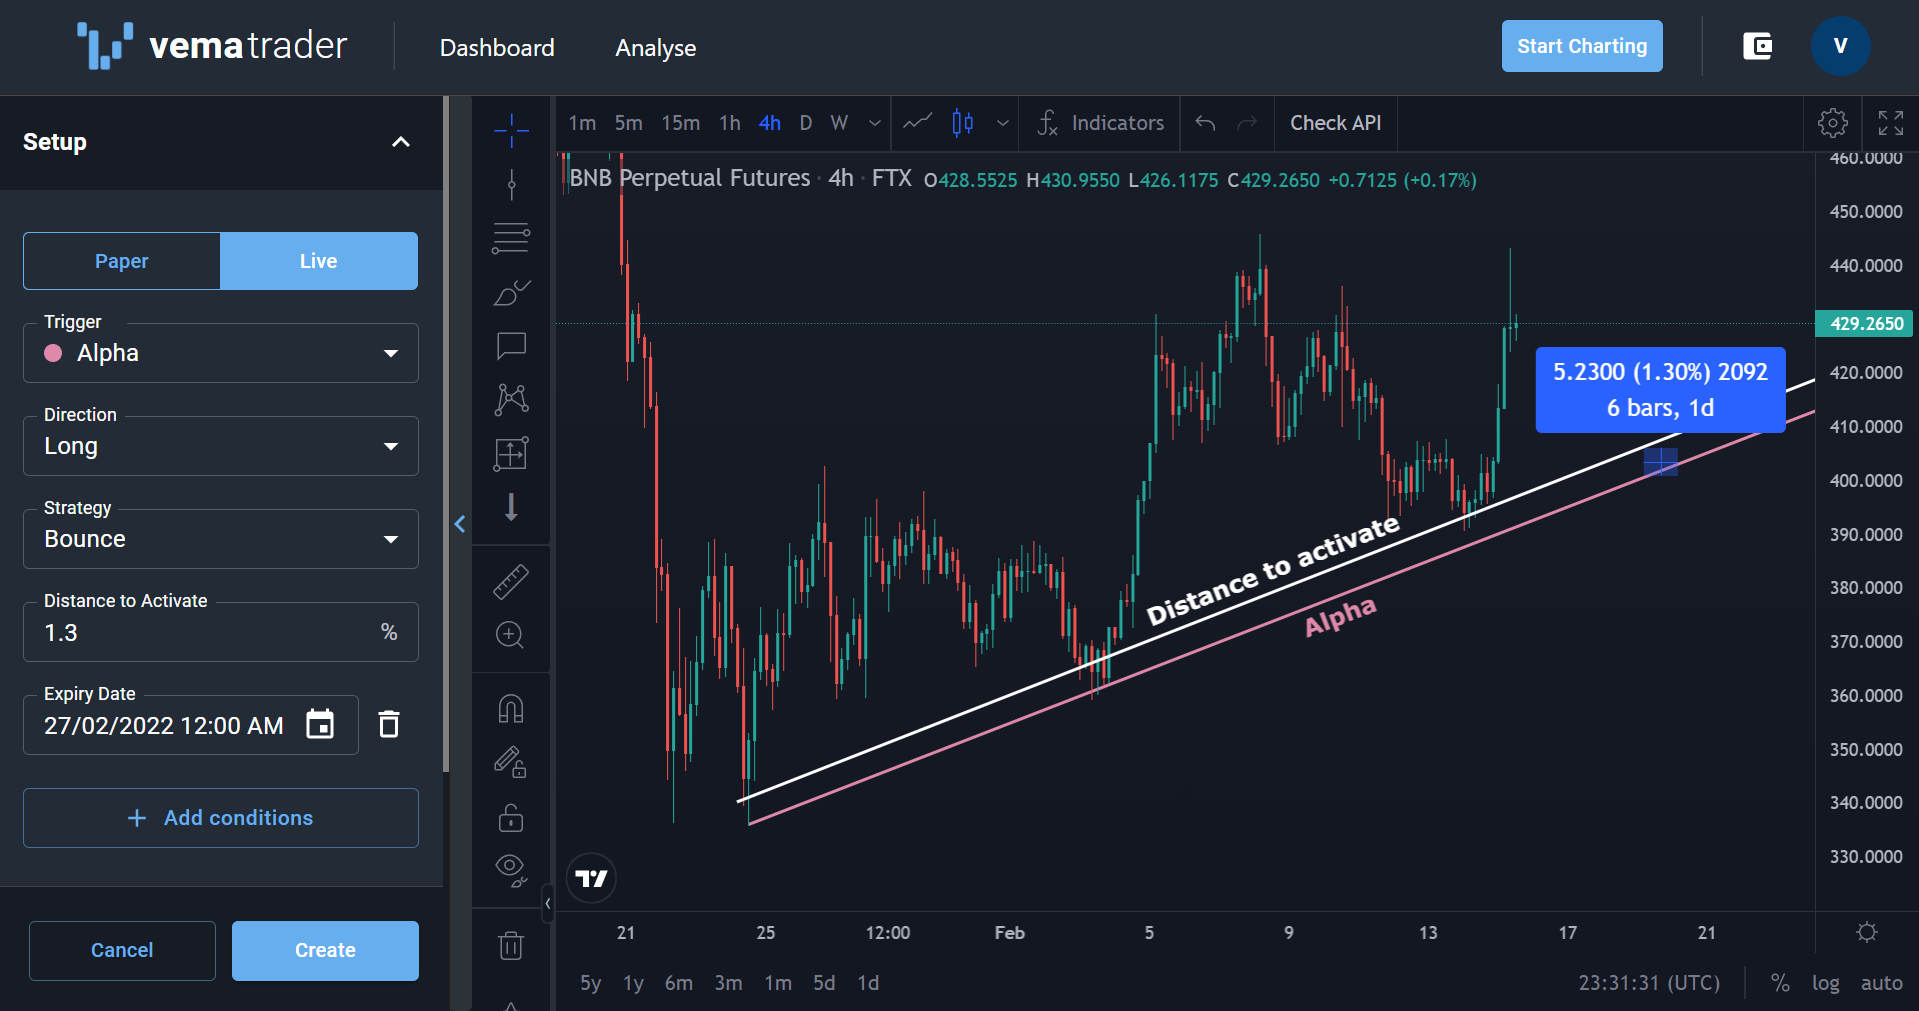Viewport: 1919px width, 1011px height.
Task: Select the daily D timeframe
Action: point(806,123)
